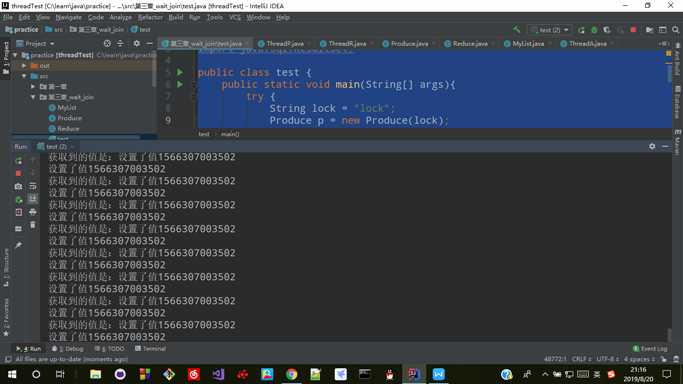Toggle the Favorites side tool window tab
The image size is (683, 384).
6,317
